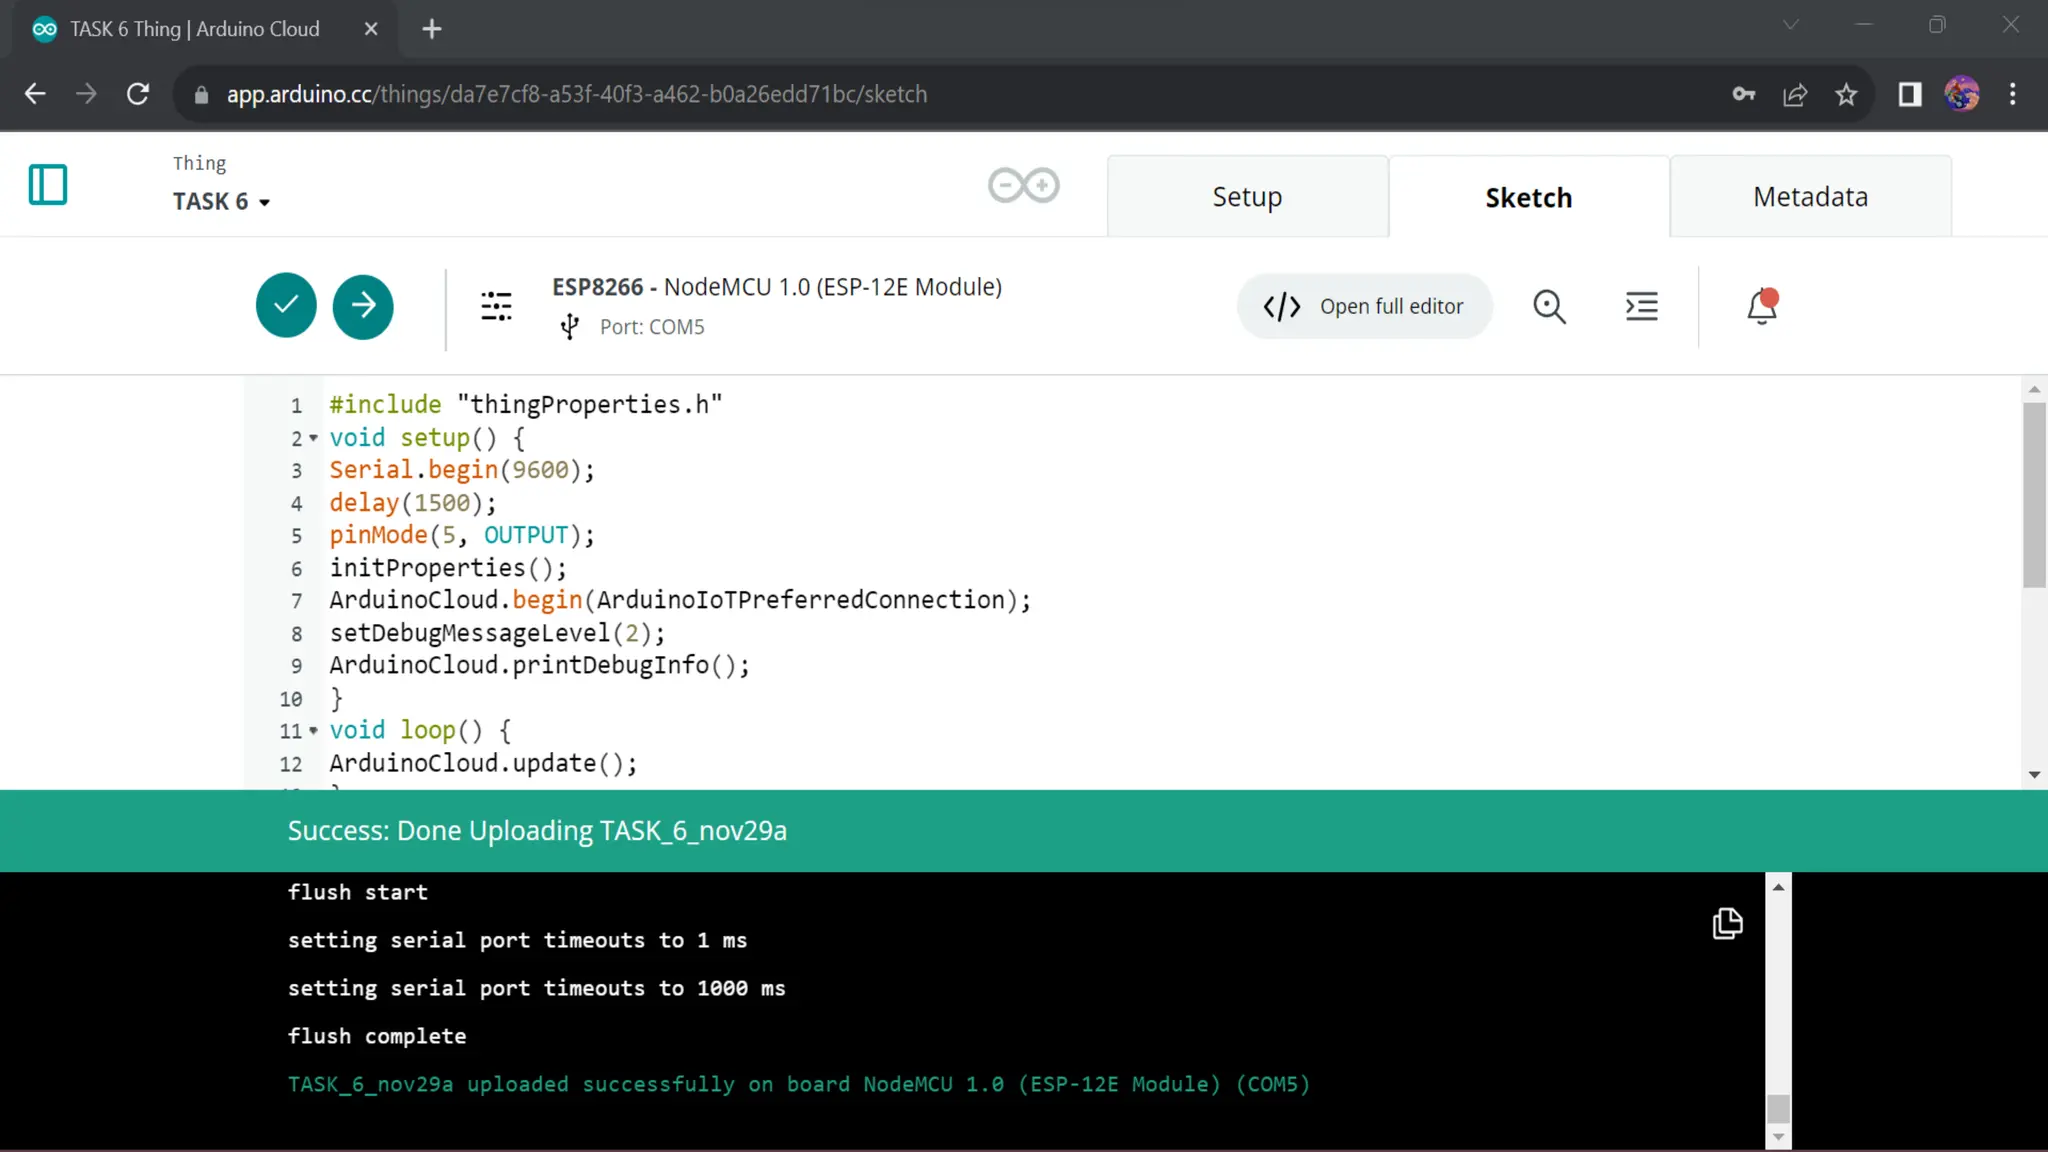Toggle the left sidebar panel icon
The width and height of the screenshot is (2048, 1152).
click(x=48, y=185)
